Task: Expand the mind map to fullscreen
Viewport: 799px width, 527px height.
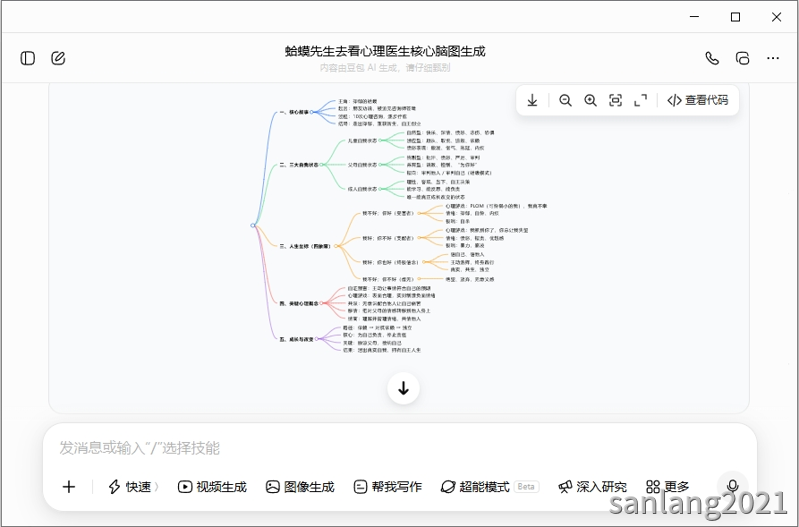Action: tap(641, 100)
